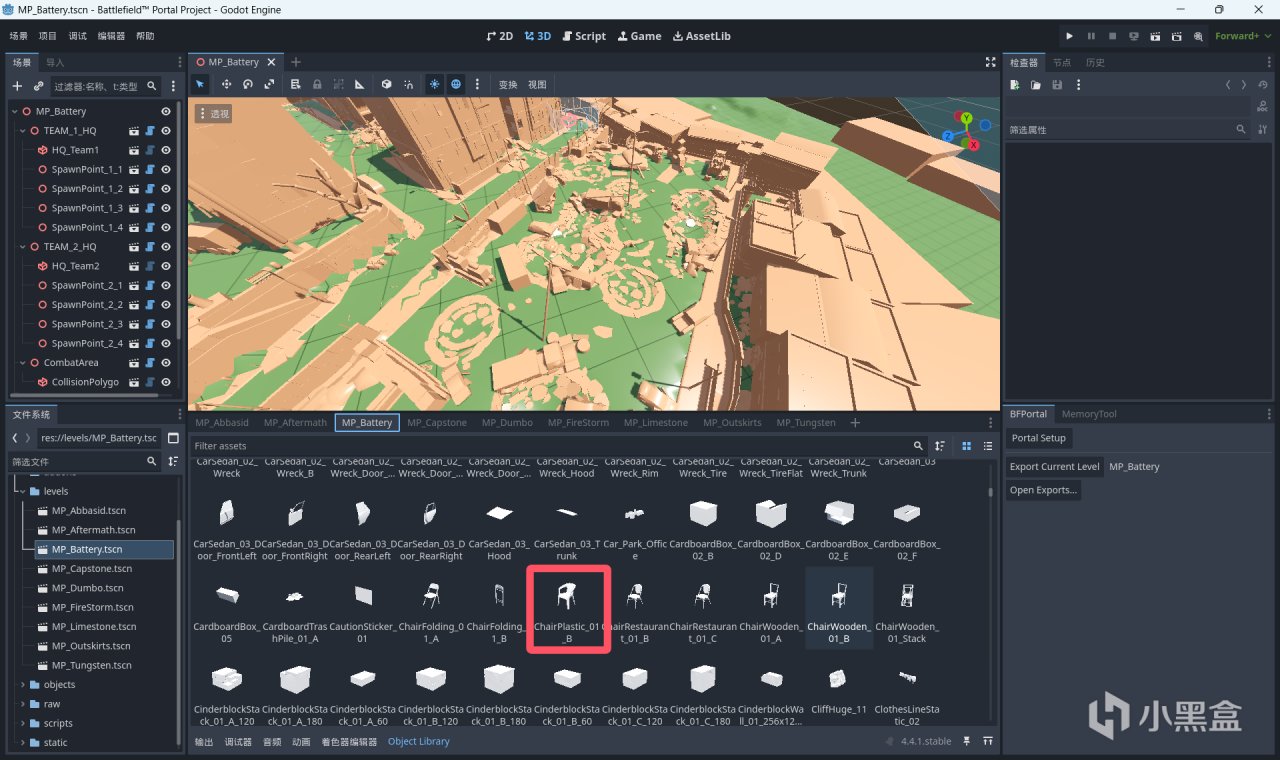The width and height of the screenshot is (1280, 760).
Task: Collapse the CombatArea node
Action: pyautogui.click(x=23, y=363)
